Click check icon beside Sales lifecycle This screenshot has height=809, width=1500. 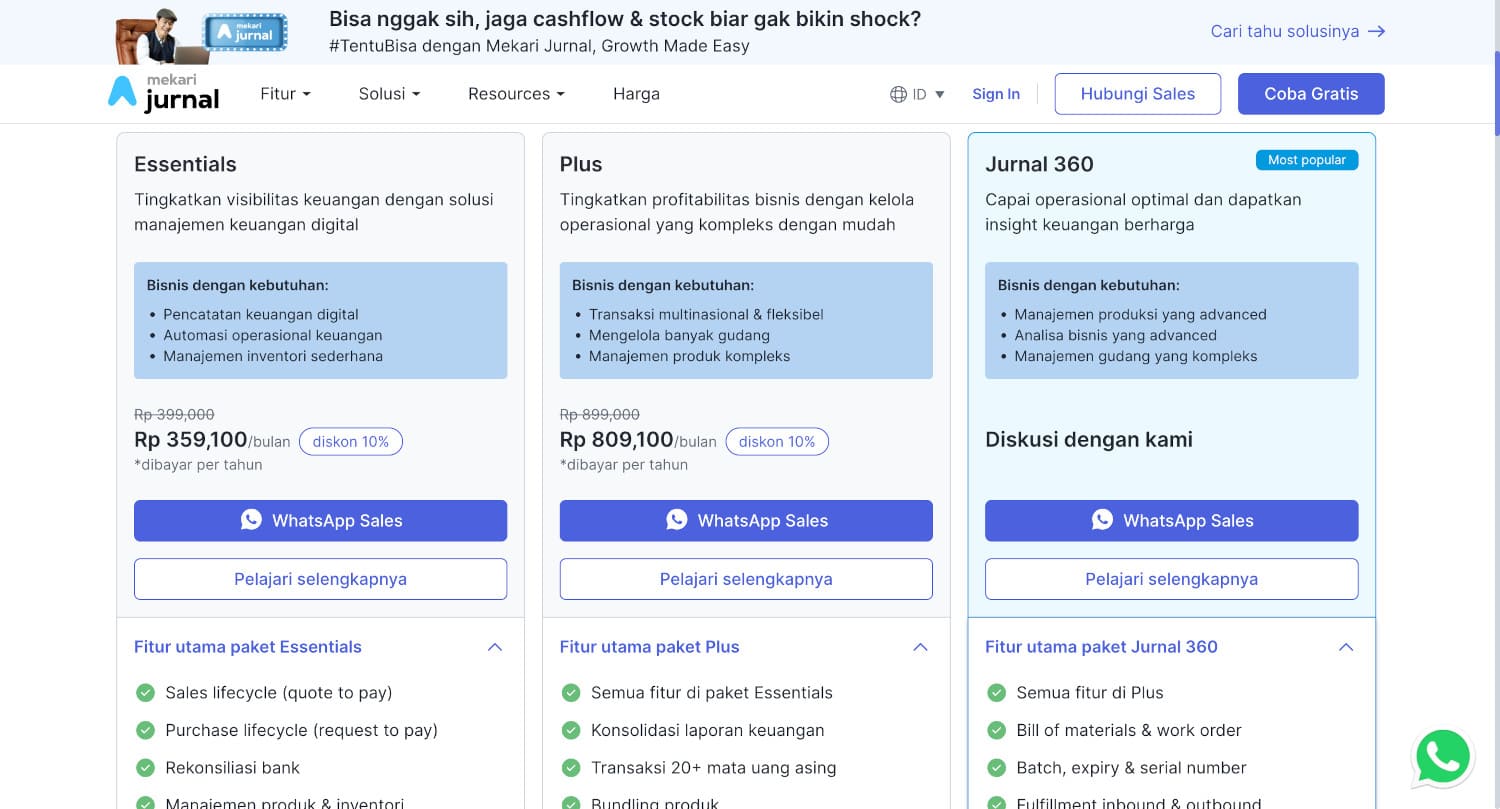tap(145, 692)
